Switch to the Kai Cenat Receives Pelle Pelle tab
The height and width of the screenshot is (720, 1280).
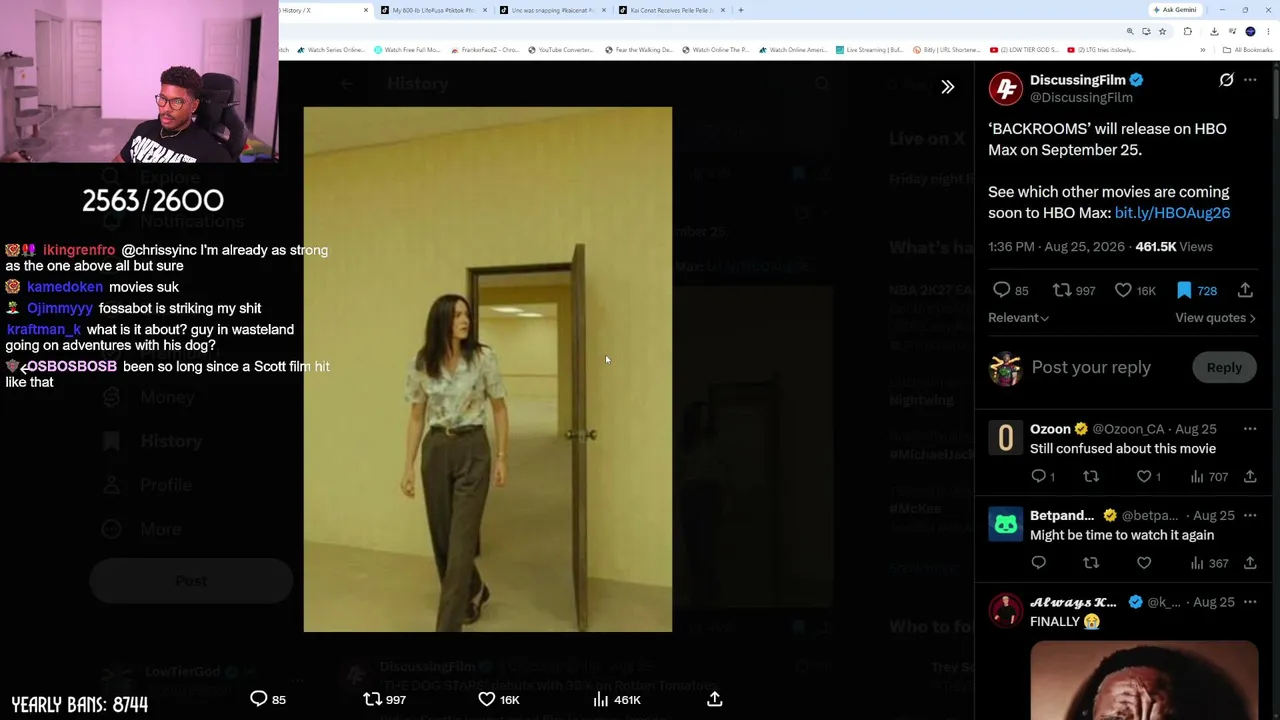point(671,10)
